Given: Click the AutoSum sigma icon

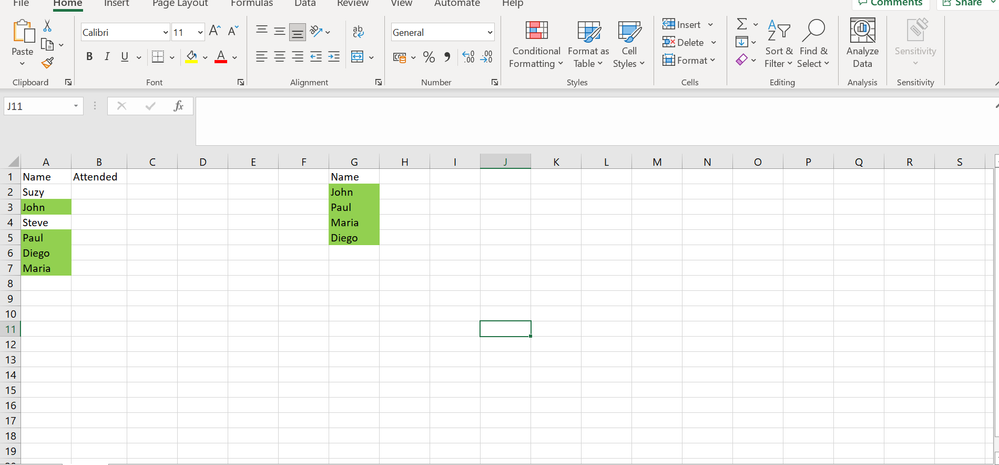Looking at the screenshot, I should (742, 24).
